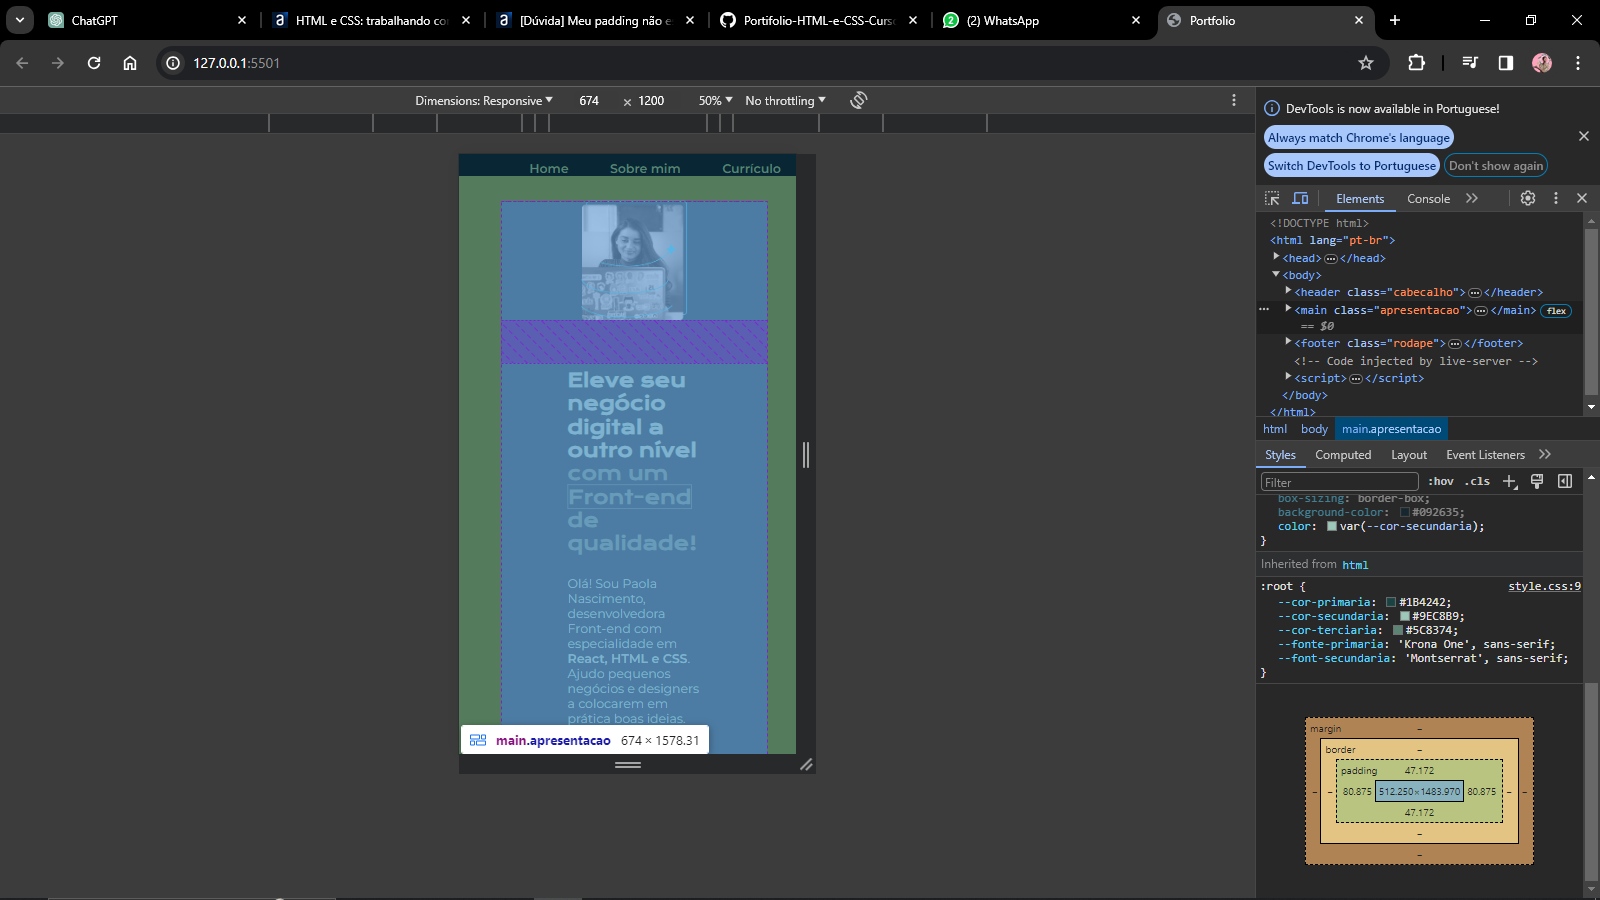Show more styles sidebar tabs chevron
Image resolution: width=1600 pixels, height=900 pixels.
click(1545, 454)
